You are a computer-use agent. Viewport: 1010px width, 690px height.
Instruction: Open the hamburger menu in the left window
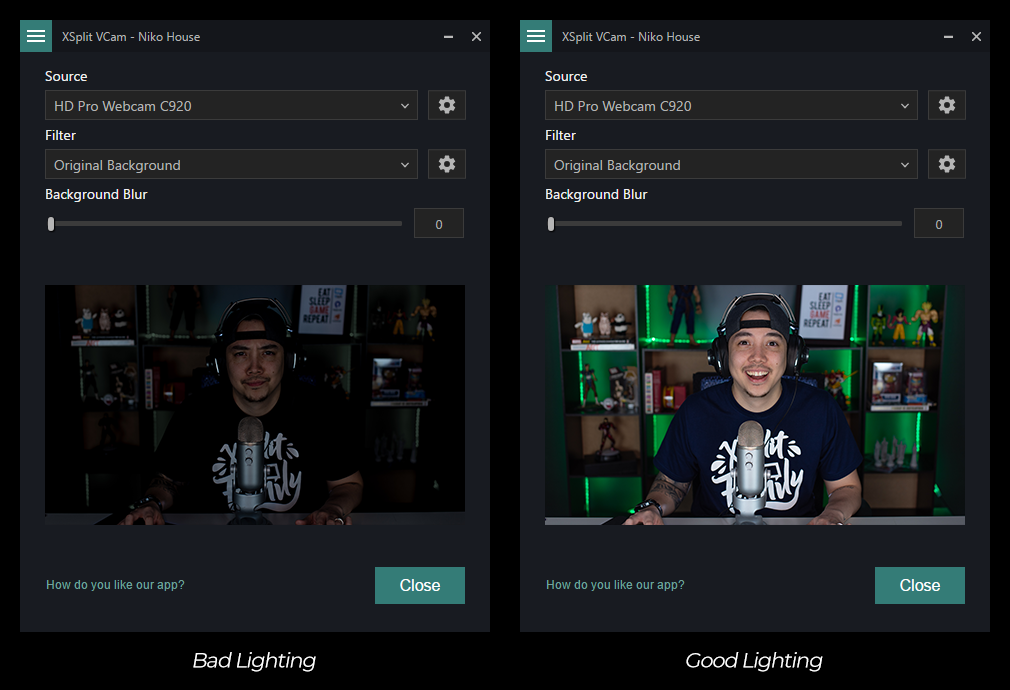click(36, 36)
